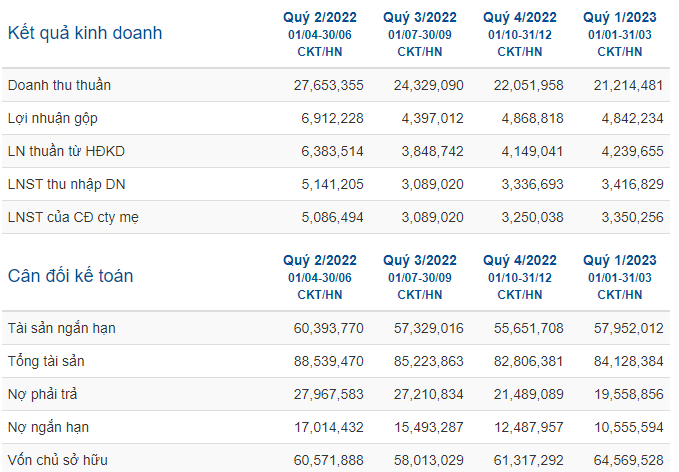Viewport: 679px width, 472px height.
Task: Select Quý 2/2022 header in Cân đối kế toán
Action: [x=320, y=260]
